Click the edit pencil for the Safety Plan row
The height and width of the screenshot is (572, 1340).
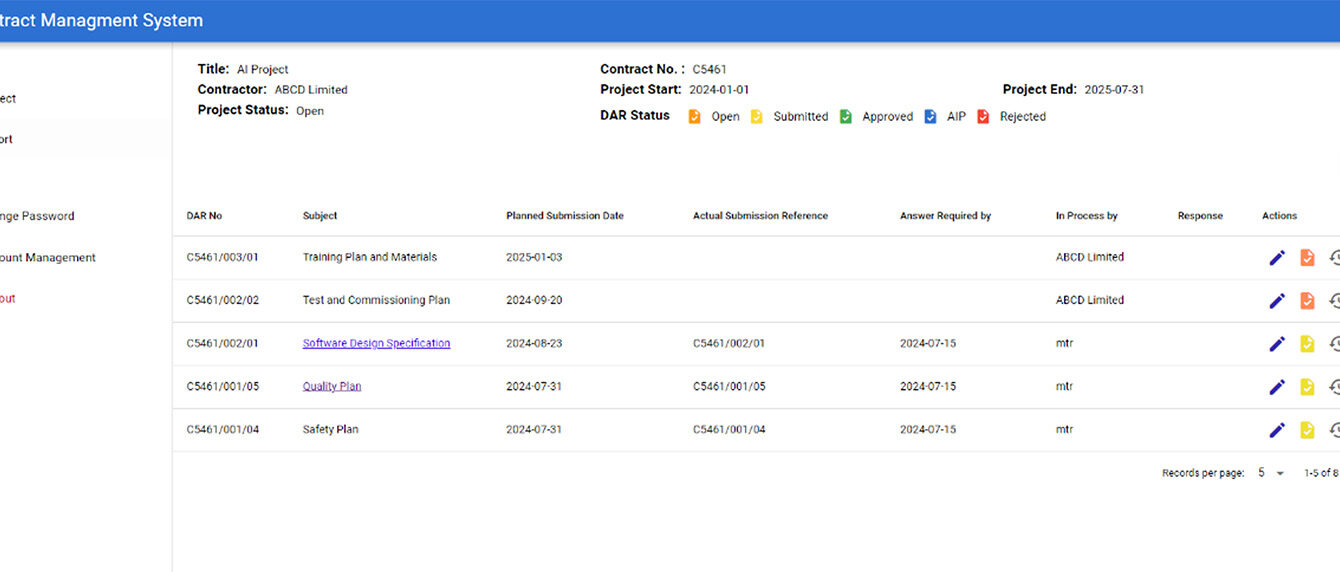click(1276, 430)
